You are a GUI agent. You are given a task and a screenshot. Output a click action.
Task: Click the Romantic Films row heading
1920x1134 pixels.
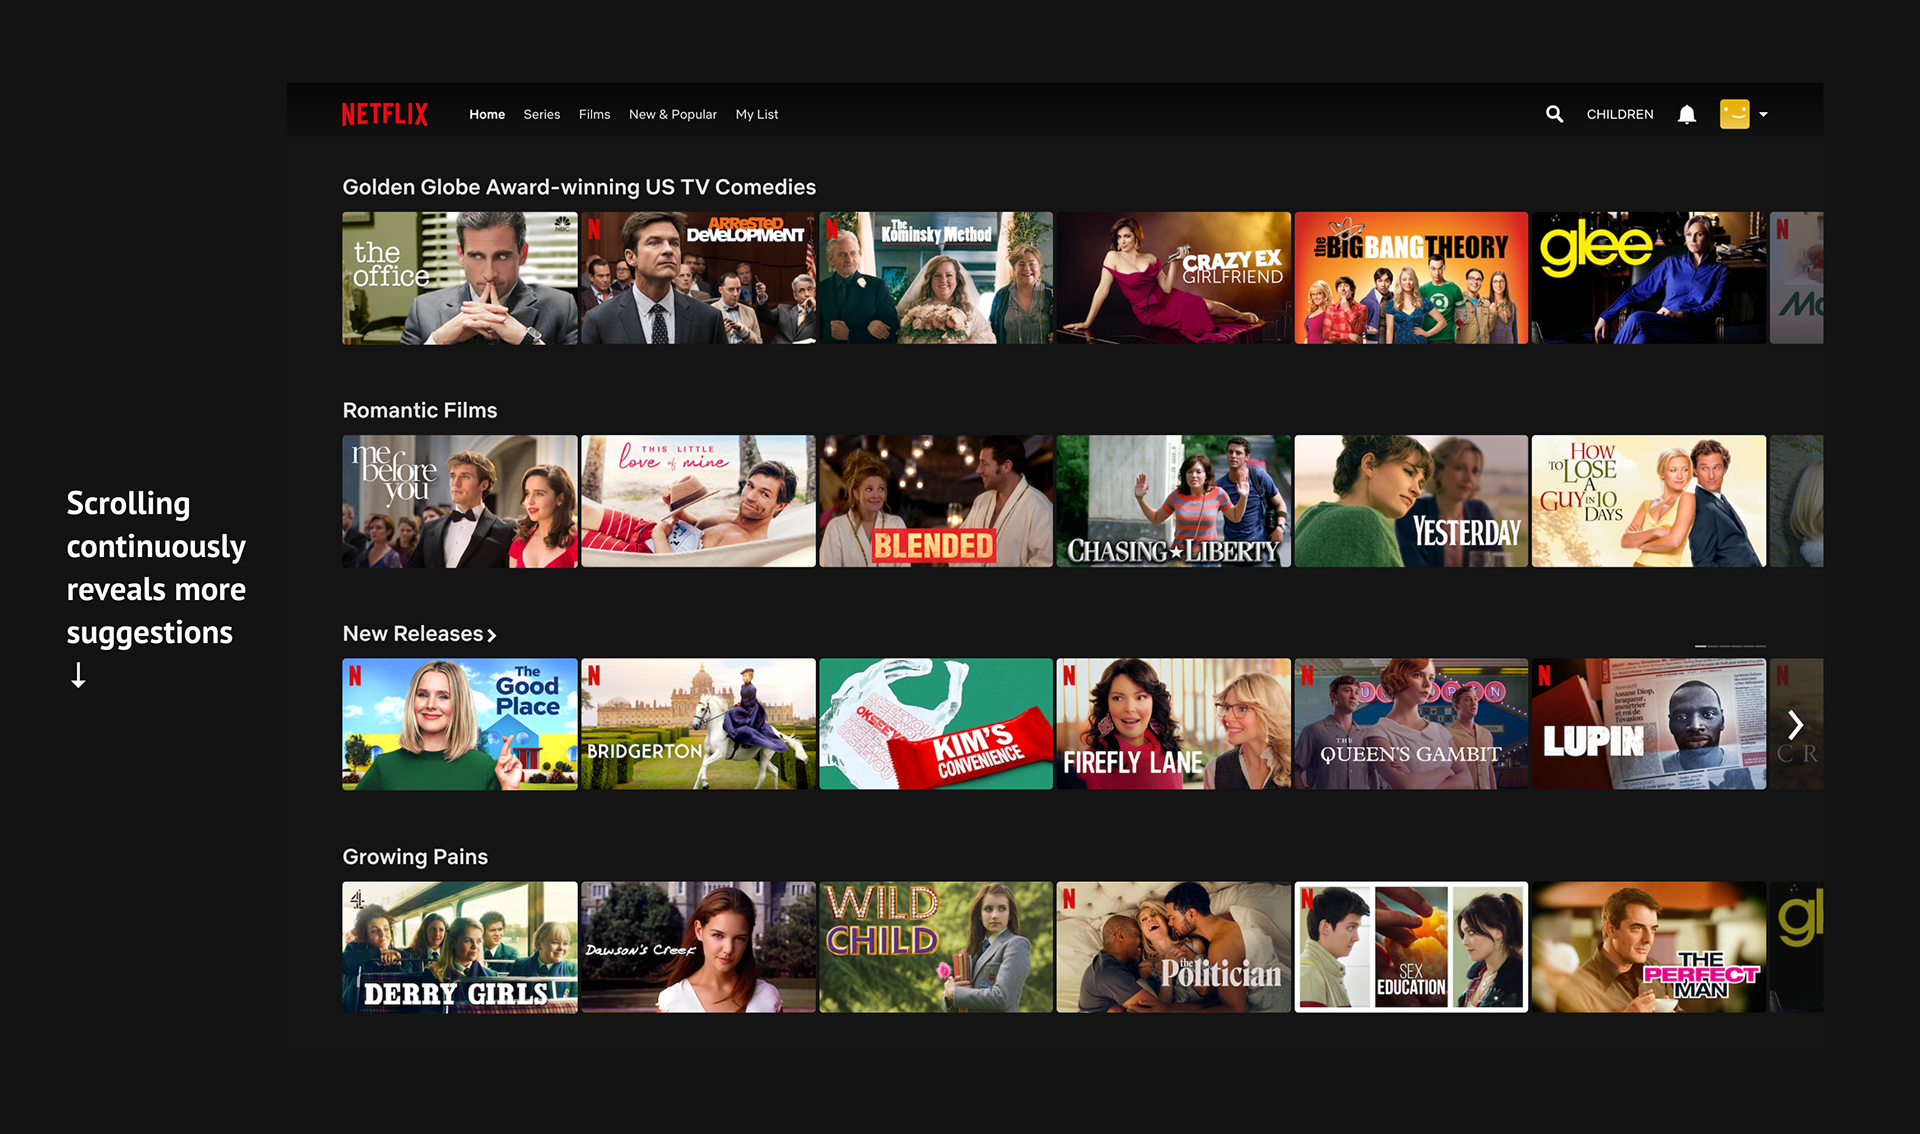(420, 410)
